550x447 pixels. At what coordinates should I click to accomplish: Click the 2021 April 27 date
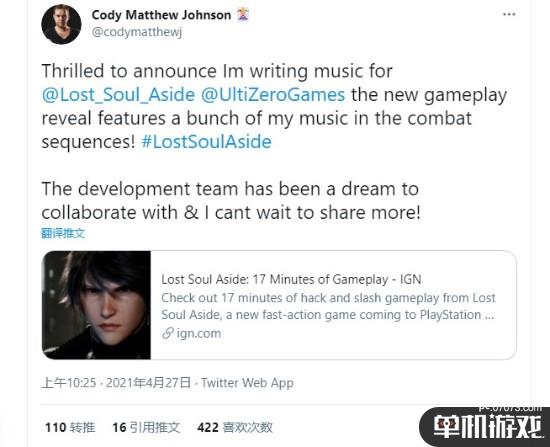pyautogui.click(x=148, y=382)
